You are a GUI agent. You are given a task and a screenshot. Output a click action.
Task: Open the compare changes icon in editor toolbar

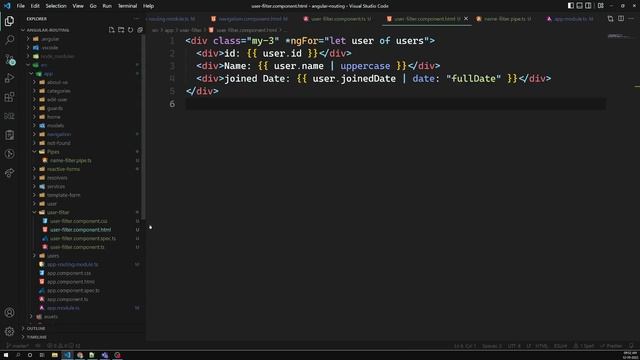(x=610, y=19)
